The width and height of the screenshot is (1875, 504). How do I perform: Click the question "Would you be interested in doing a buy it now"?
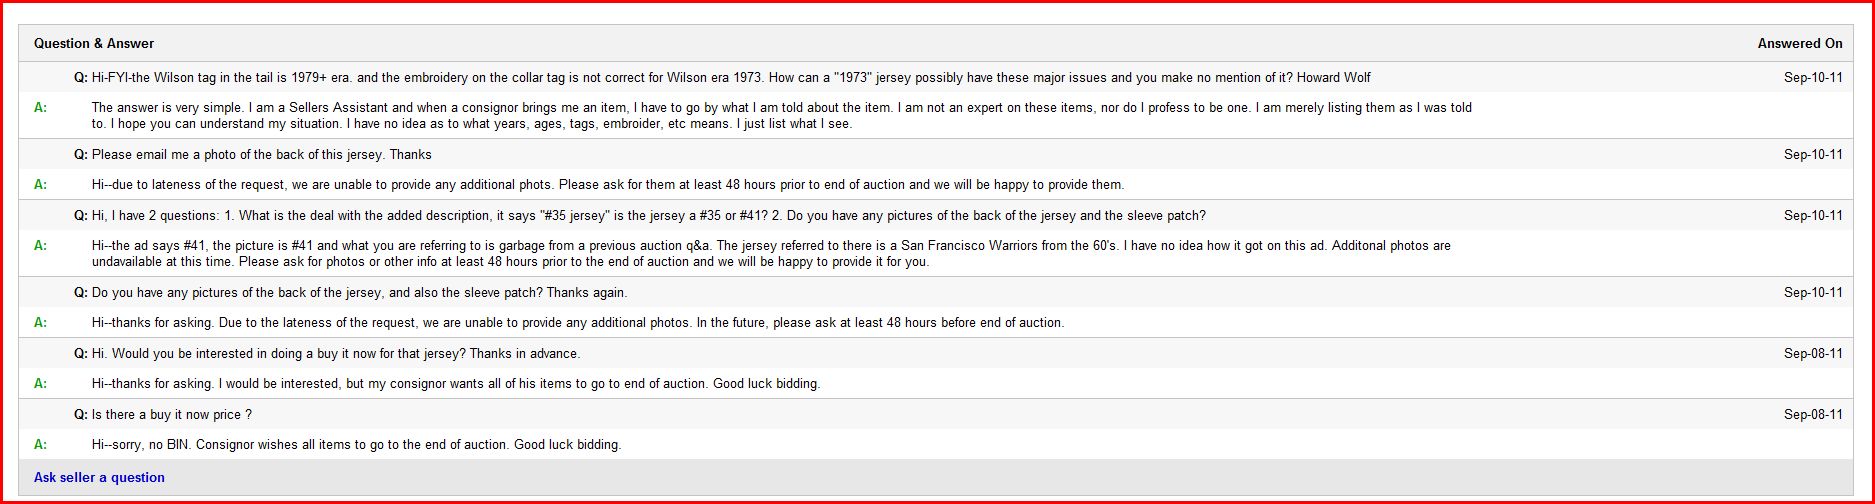click(336, 354)
